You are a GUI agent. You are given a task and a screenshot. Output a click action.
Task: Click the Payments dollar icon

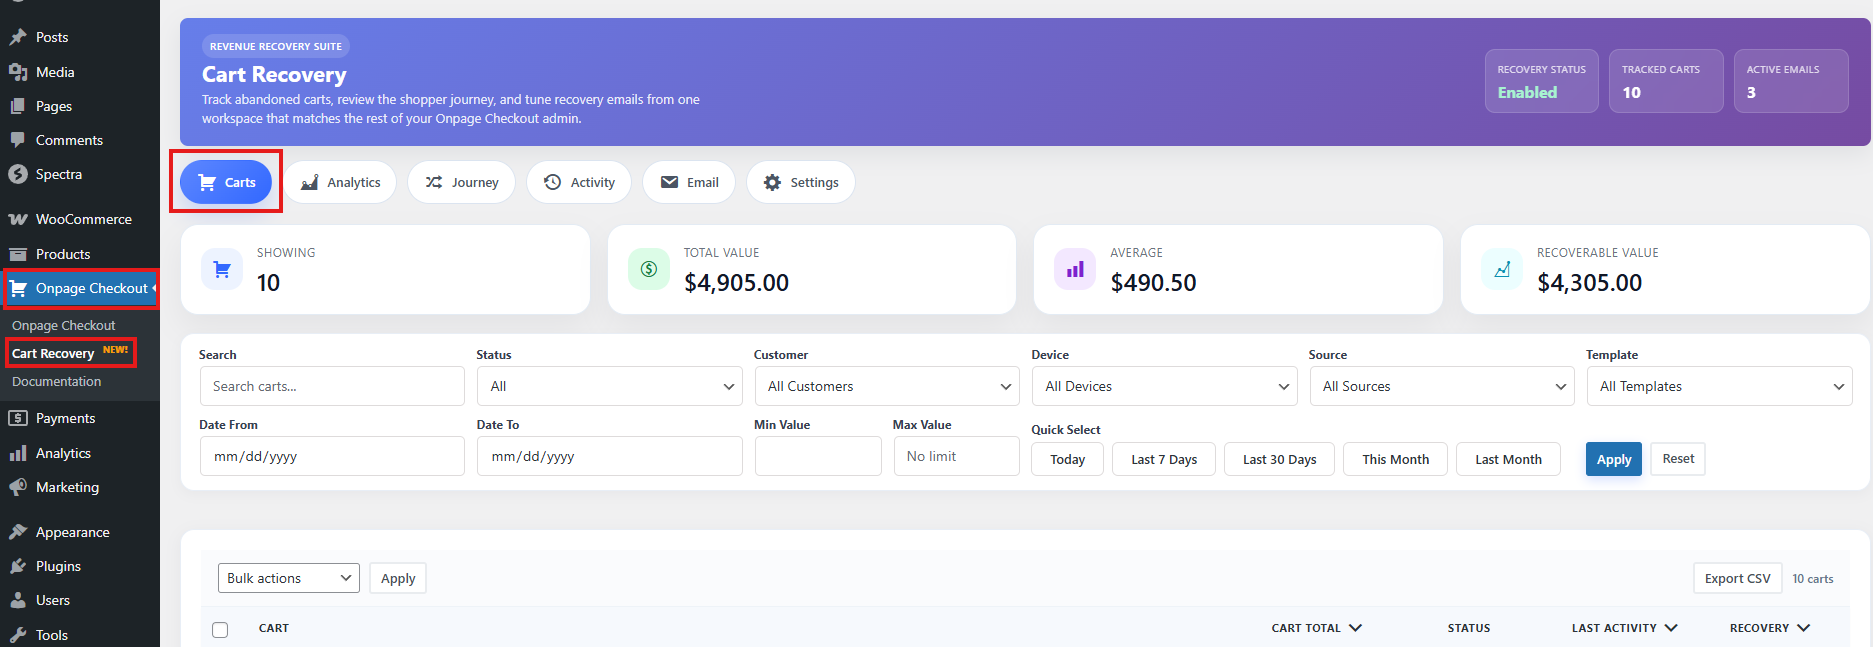click(18, 418)
